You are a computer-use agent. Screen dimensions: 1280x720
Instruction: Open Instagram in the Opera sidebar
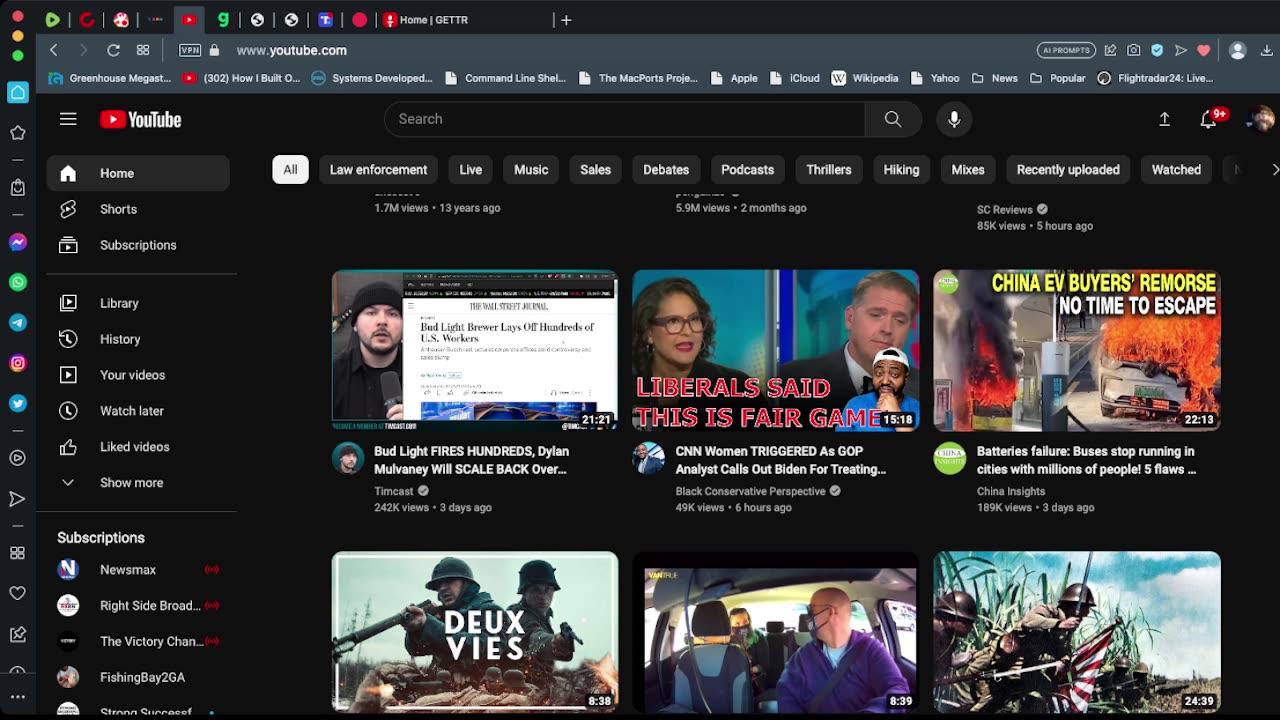18,363
